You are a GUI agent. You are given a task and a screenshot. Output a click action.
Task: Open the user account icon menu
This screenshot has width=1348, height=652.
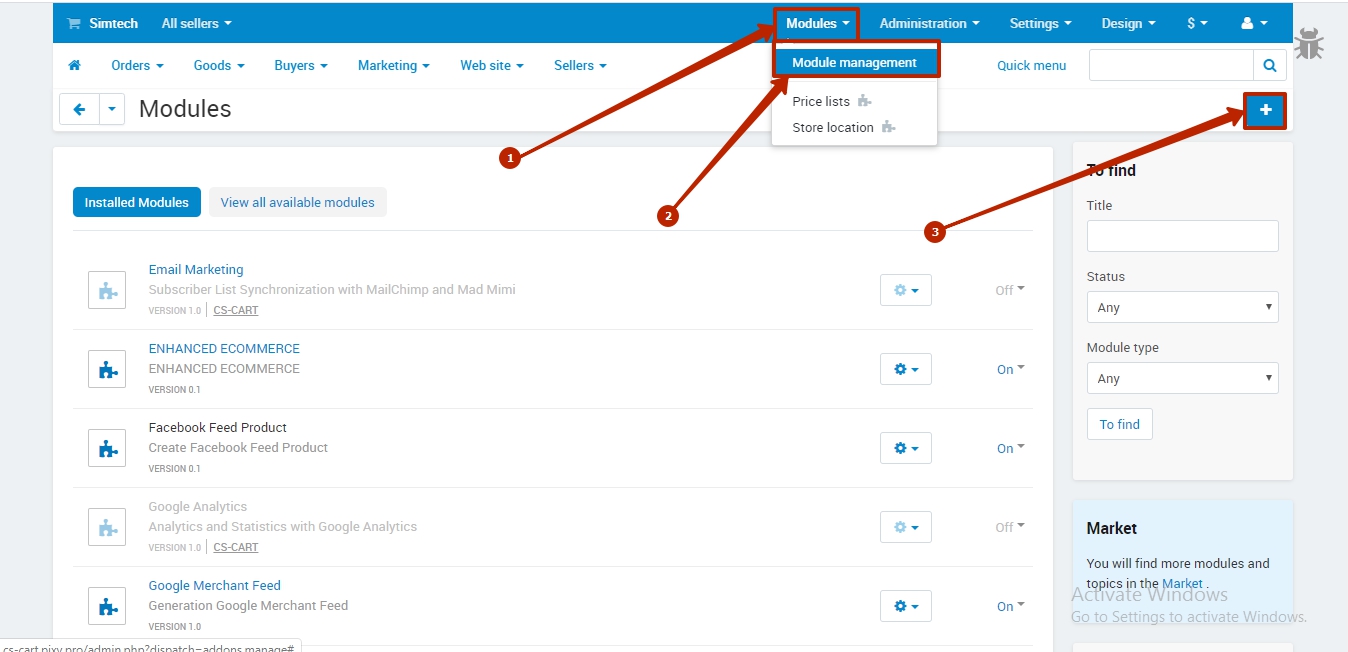[1253, 23]
